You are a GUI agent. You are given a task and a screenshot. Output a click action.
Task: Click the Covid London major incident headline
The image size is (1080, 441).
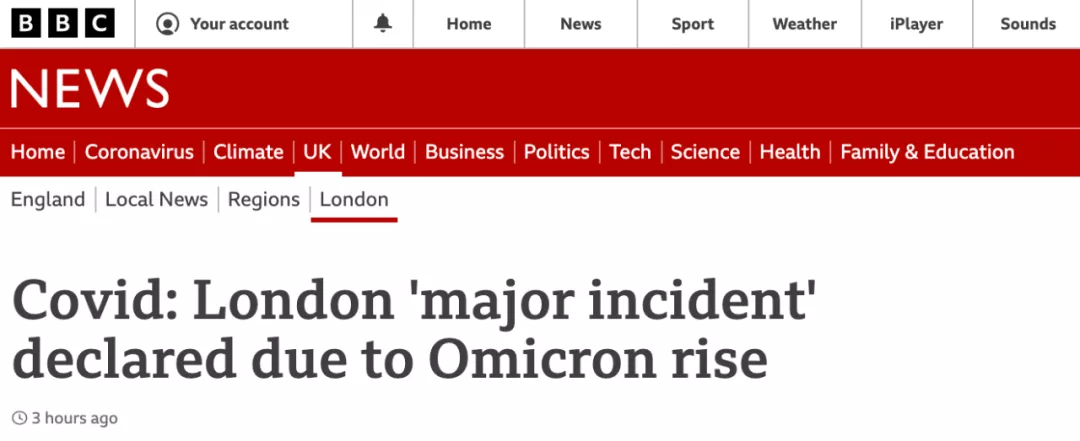click(x=410, y=331)
